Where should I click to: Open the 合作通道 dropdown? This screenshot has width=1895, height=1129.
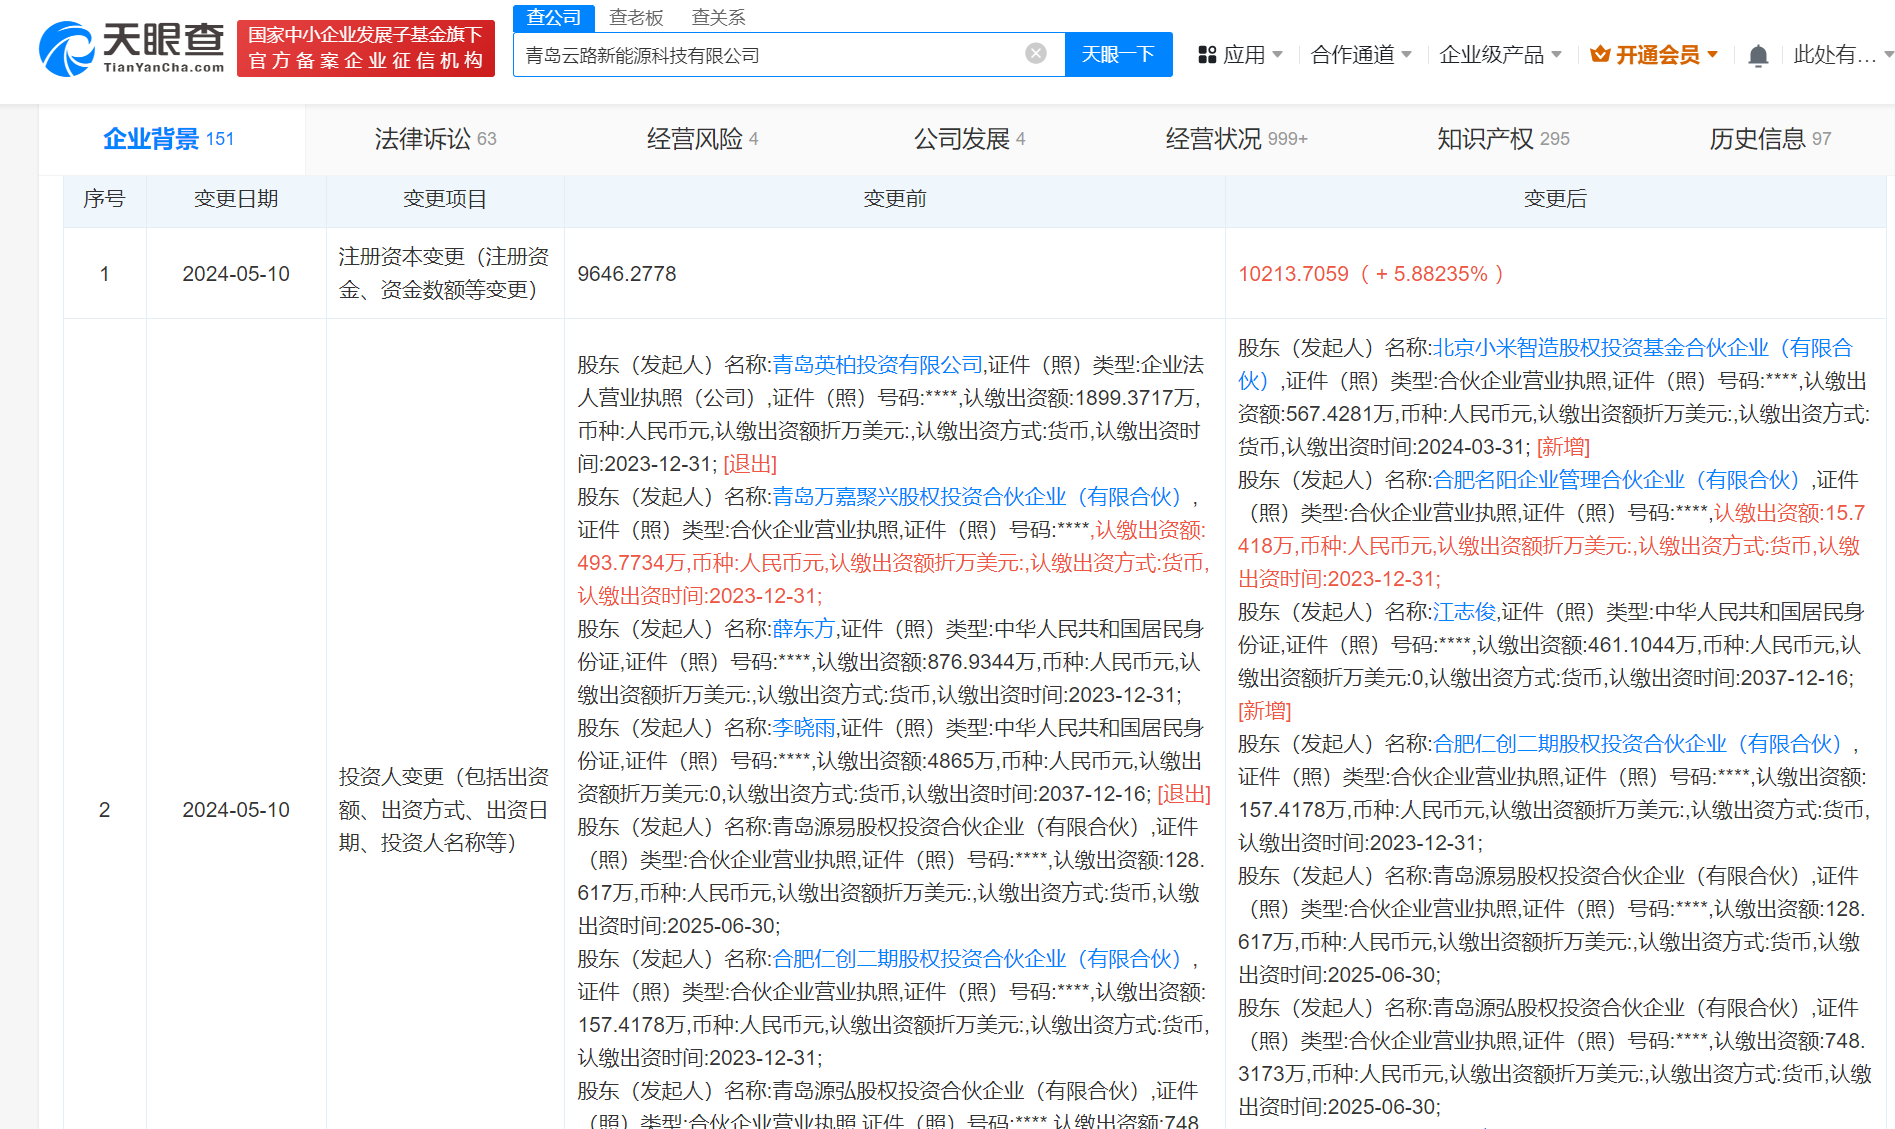(x=1356, y=55)
